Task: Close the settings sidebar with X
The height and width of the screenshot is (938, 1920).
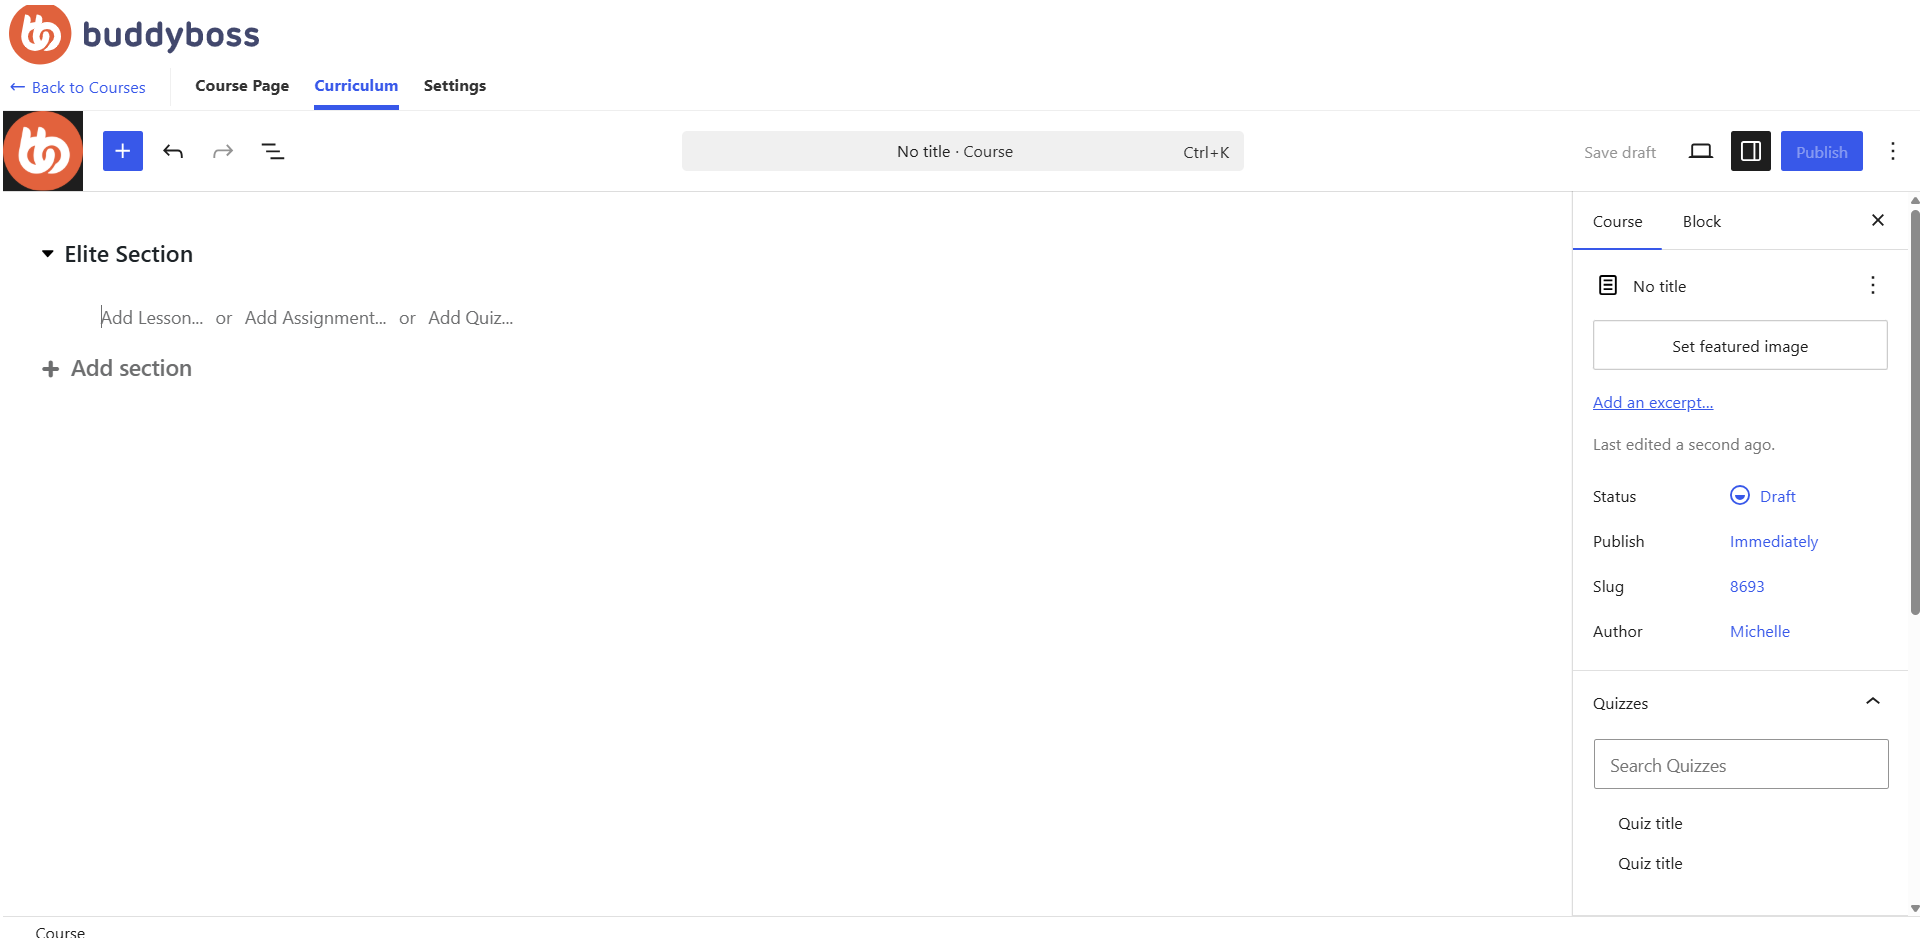Action: (1878, 220)
